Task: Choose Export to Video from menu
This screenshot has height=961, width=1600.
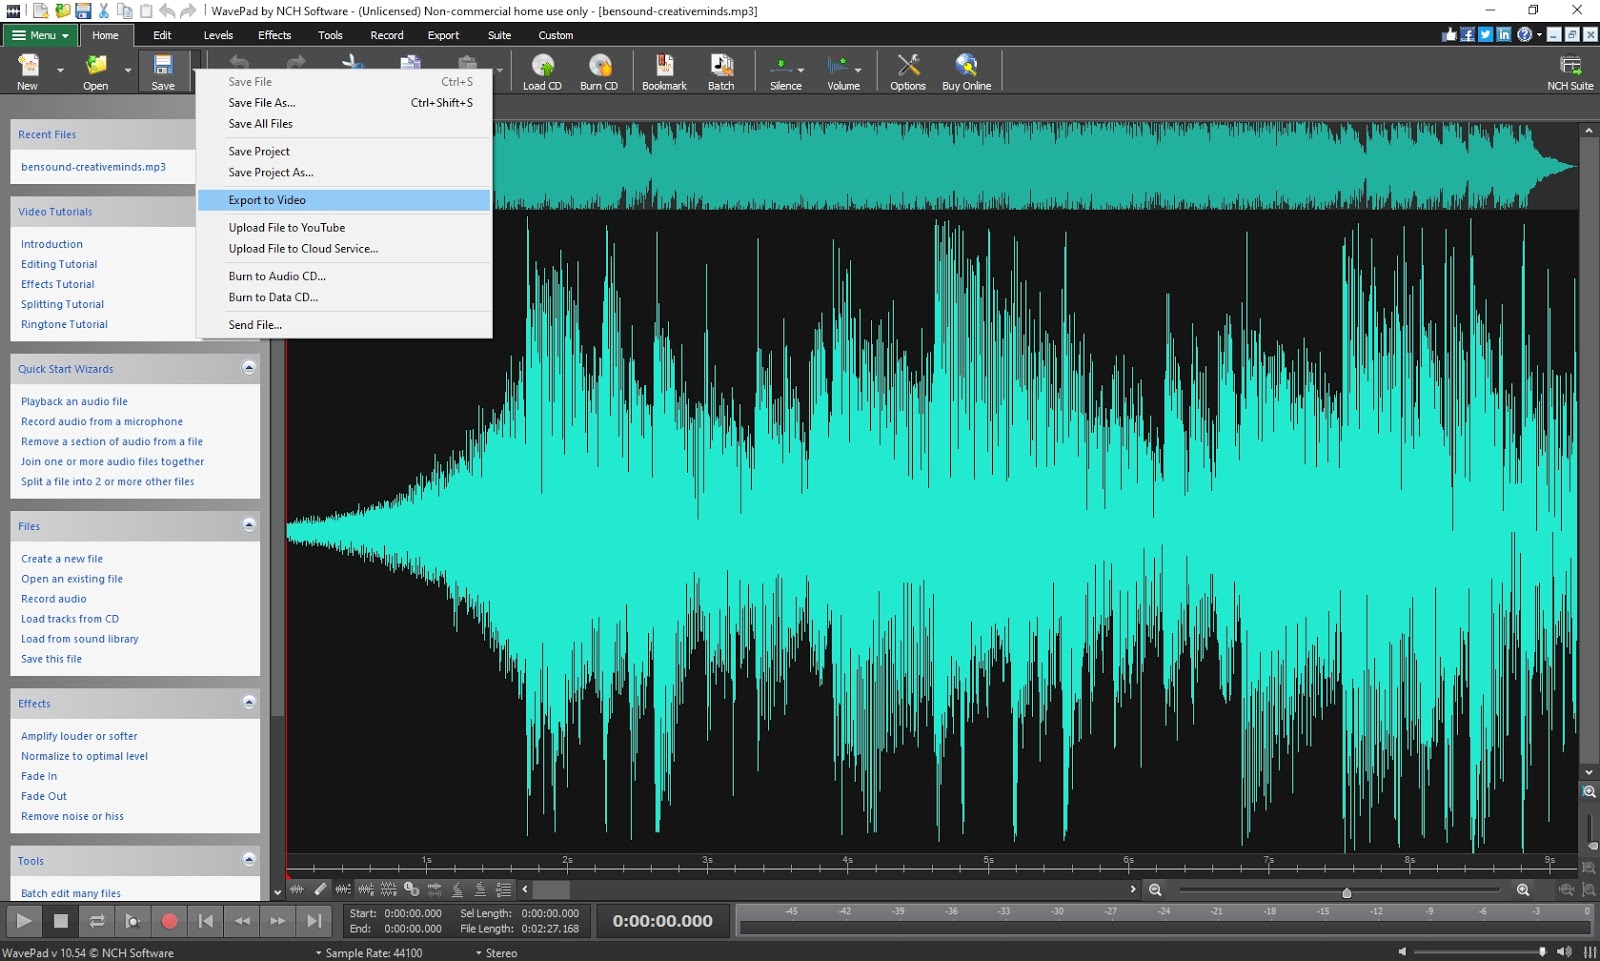Action: [x=267, y=199]
